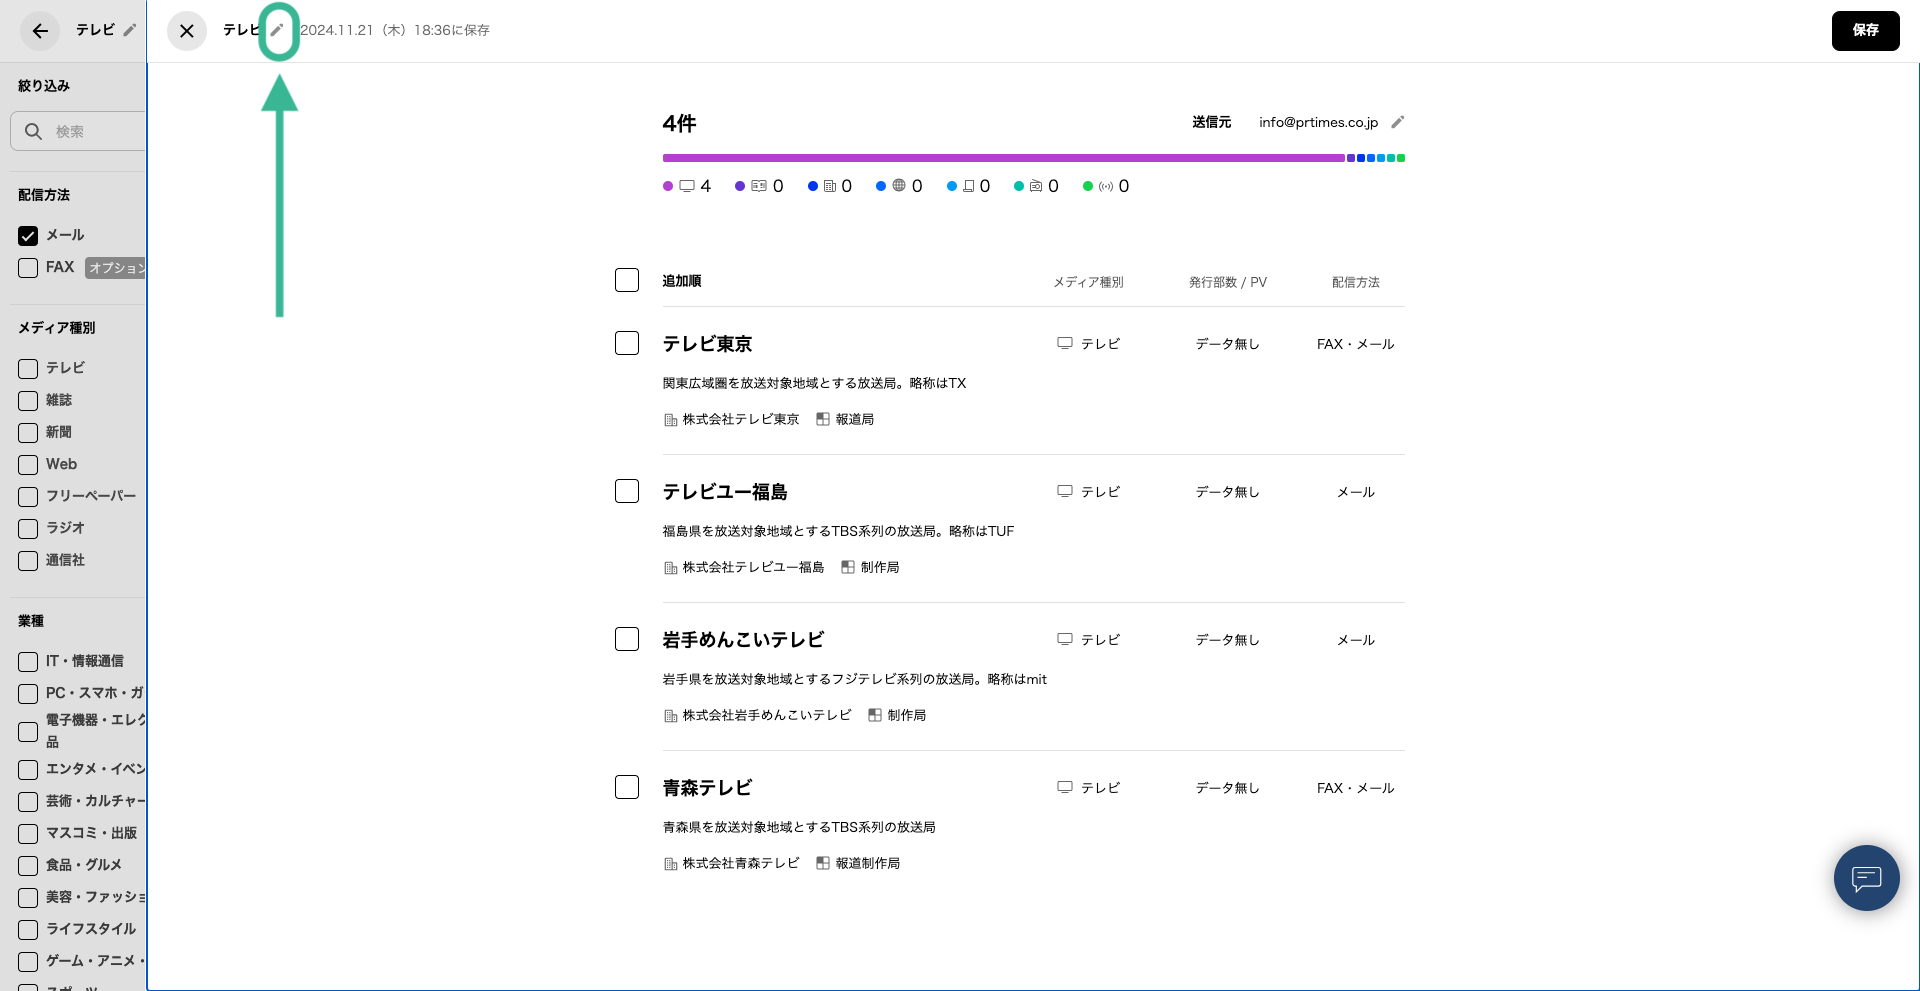Image resolution: width=1920 pixels, height=991 pixels.
Task: Open the chat support bubble
Action: tap(1866, 878)
